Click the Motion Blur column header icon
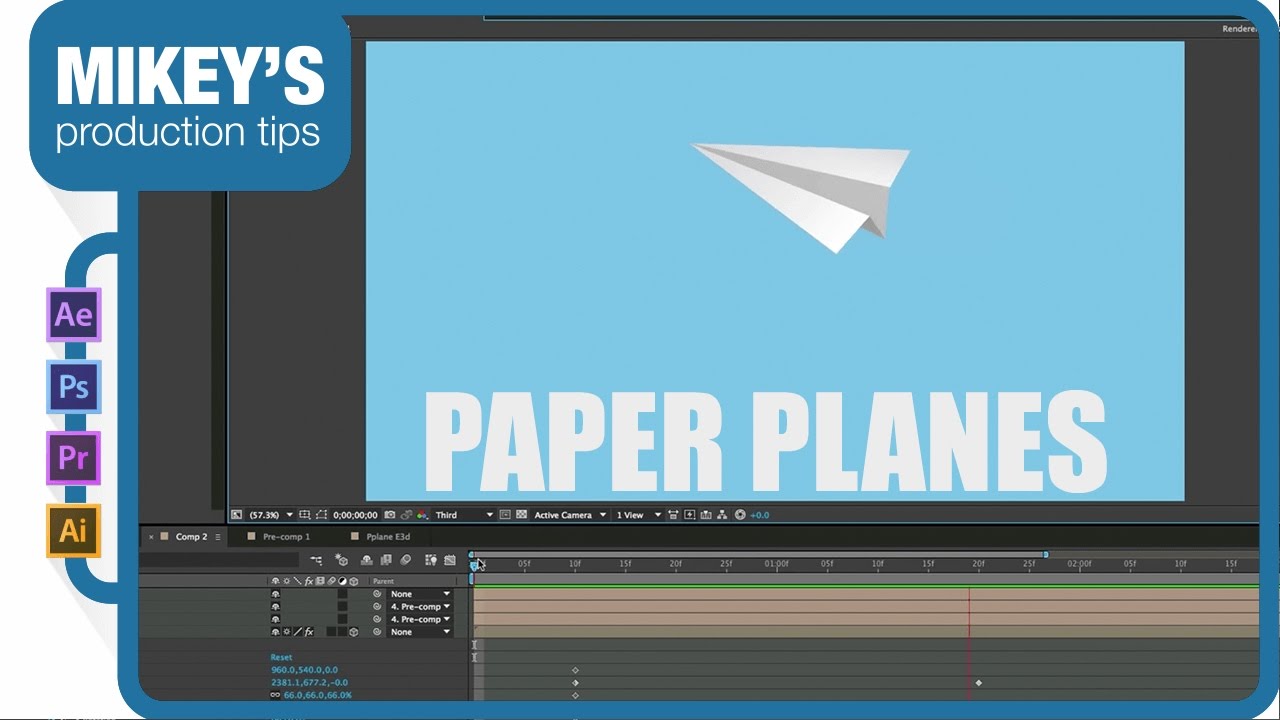The height and width of the screenshot is (720, 1280). (x=331, y=581)
